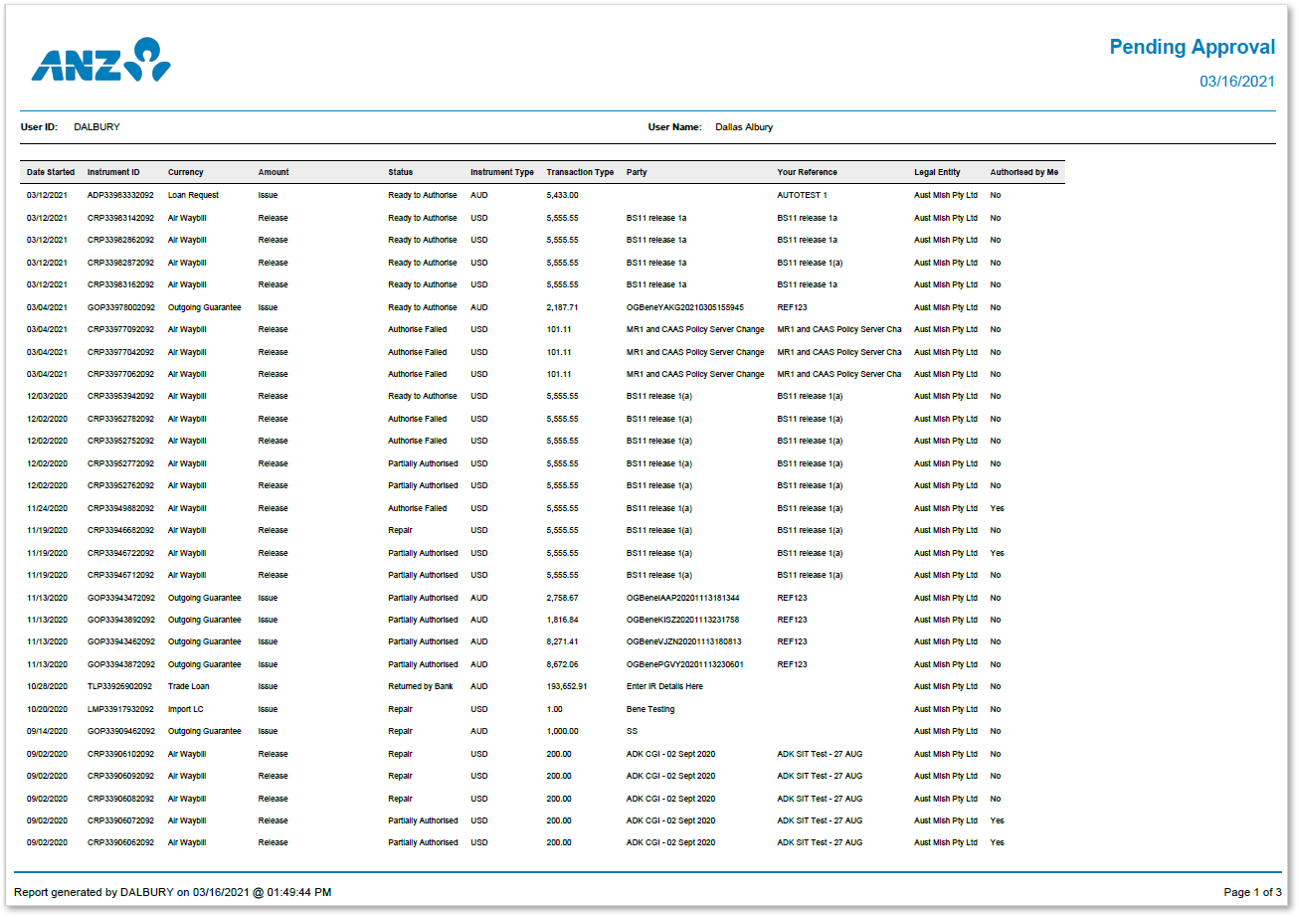Click the Bene Testing party cell
The height and width of the screenshot is (917, 1299).
[x=650, y=709]
